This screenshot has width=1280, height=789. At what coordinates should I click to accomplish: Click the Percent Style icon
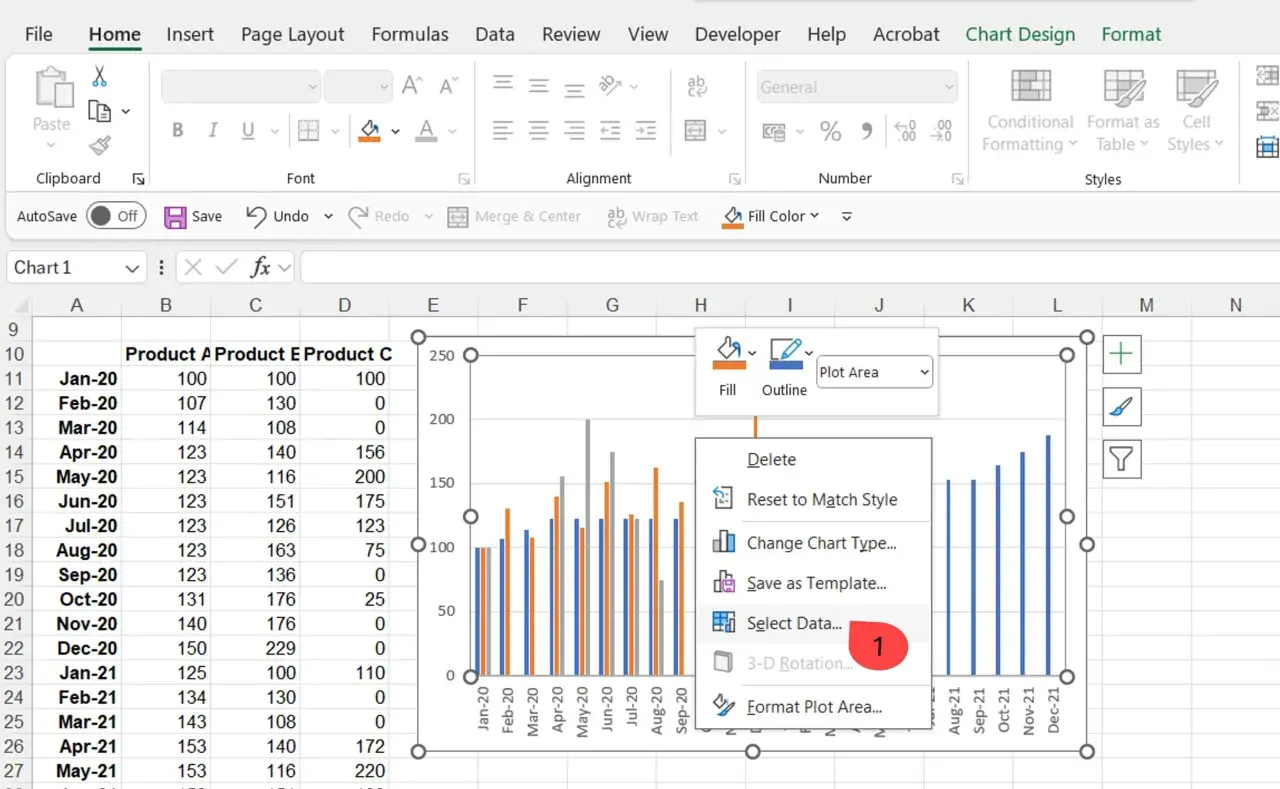click(830, 131)
